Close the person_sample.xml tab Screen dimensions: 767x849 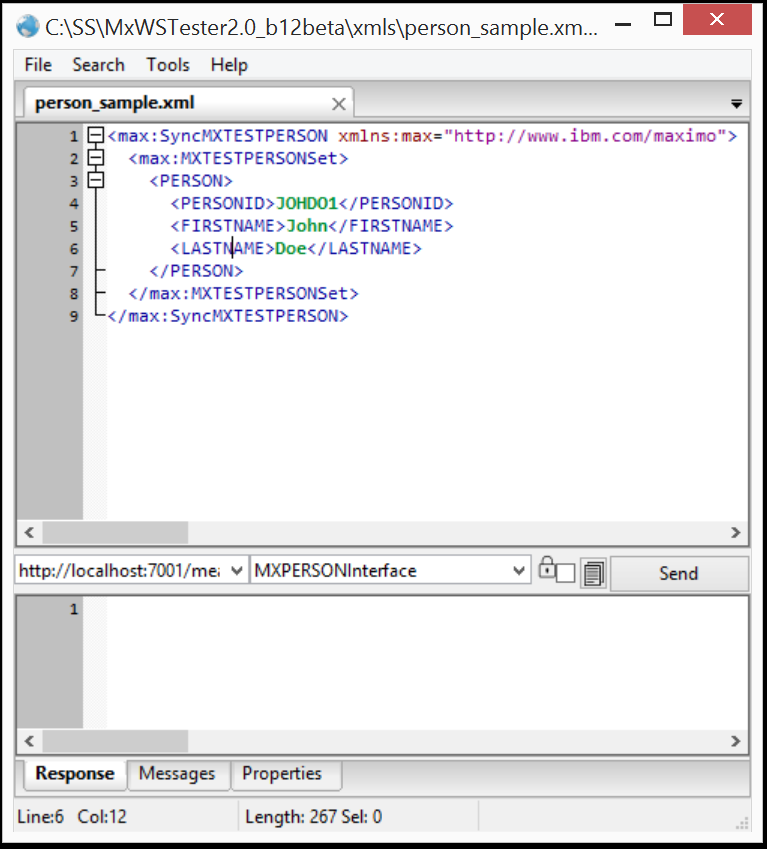pyautogui.click(x=339, y=104)
